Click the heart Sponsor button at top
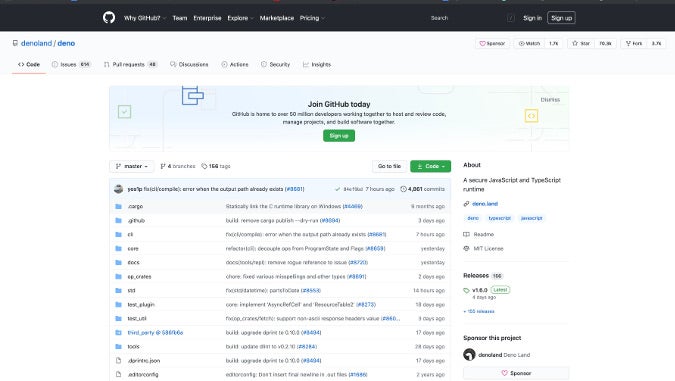The height and width of the screenshot is (381, 675). click(492, 43)
